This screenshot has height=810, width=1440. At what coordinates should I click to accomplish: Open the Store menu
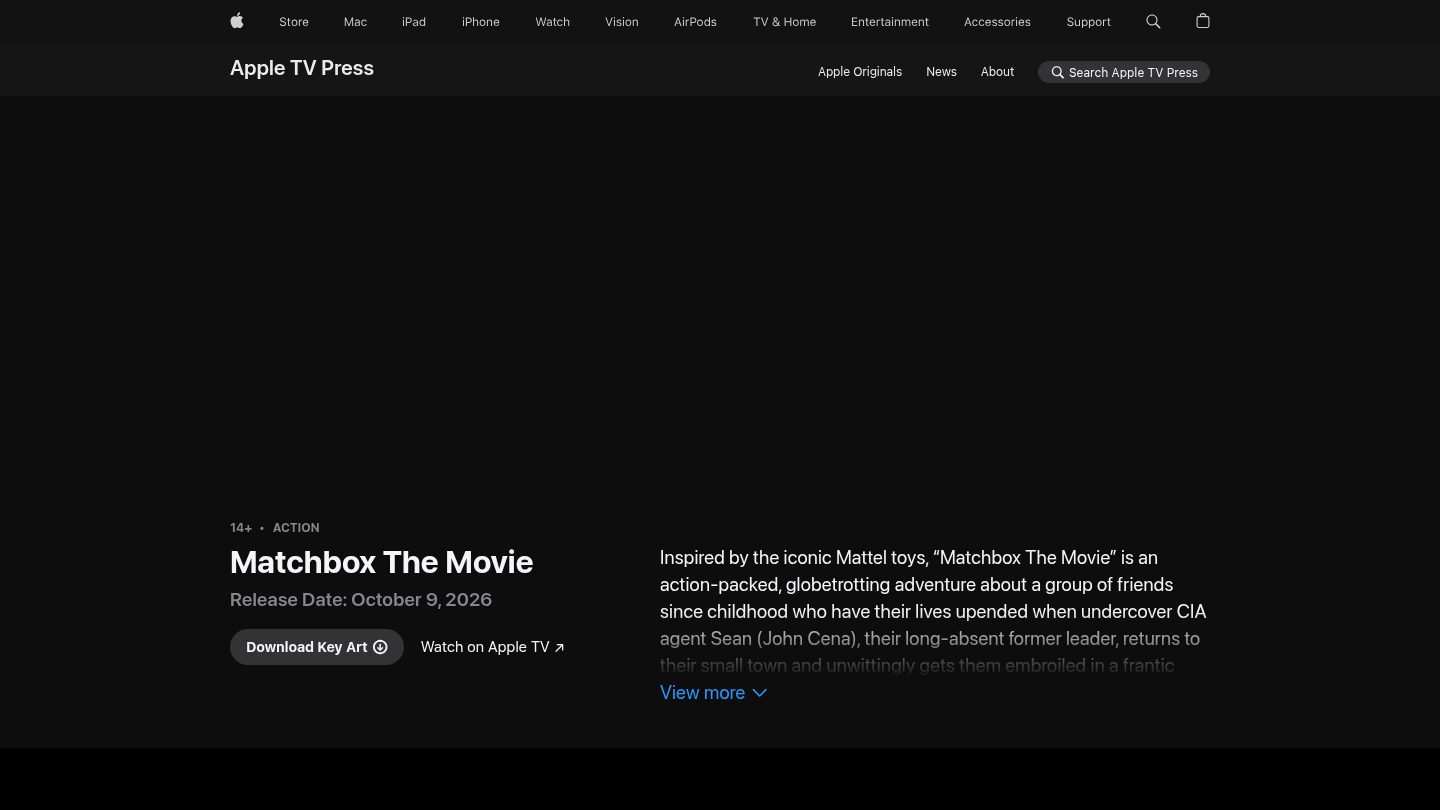click(x=294, y=22)
